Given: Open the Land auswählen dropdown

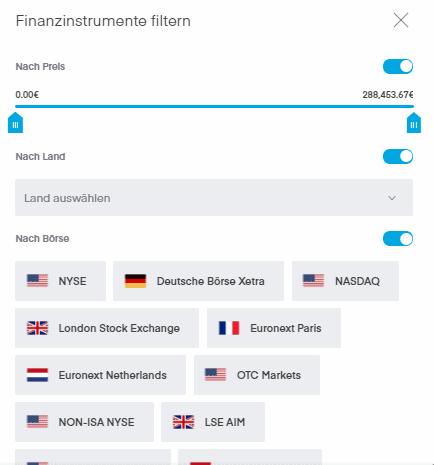Looking at the screenshot, I should (x=214, y=198).
